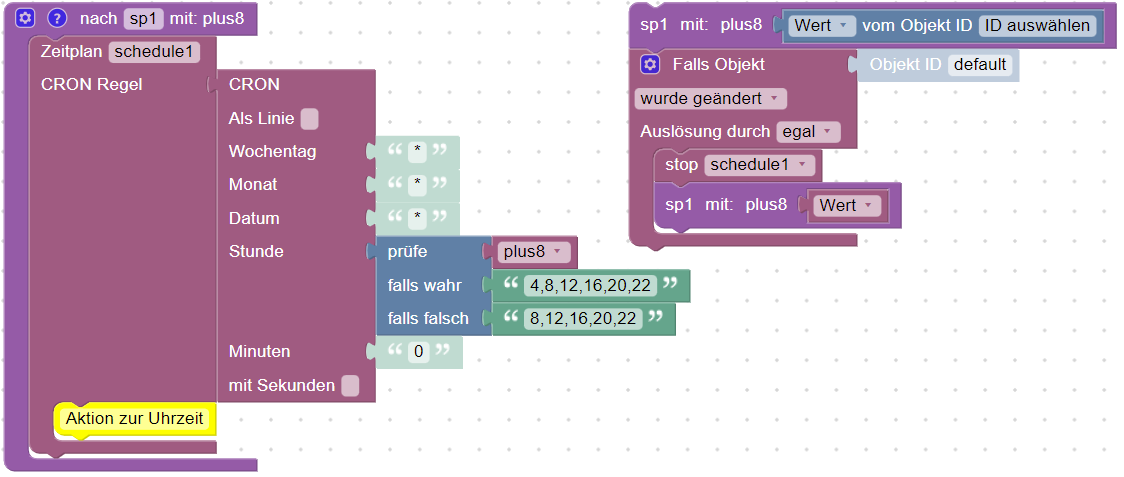Click the 'Falls Objekt' label

tap(718, 65)
